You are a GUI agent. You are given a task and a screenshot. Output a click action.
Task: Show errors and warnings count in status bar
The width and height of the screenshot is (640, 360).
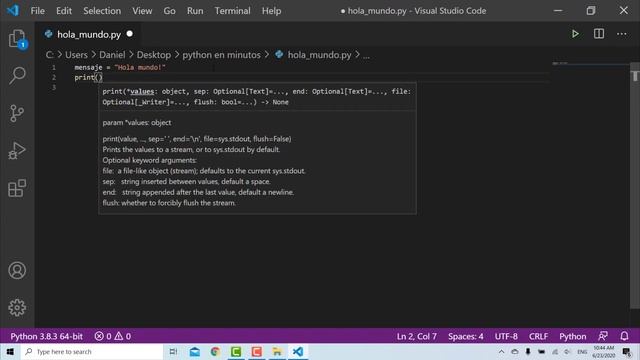click(x=113, y=336)
